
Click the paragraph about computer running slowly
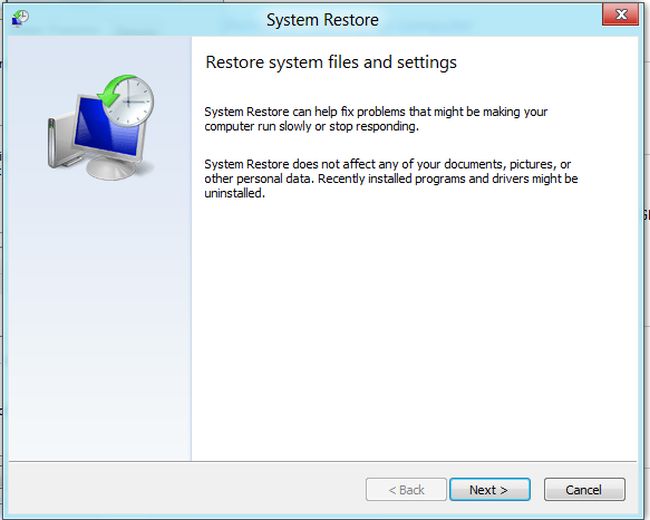[x=376, y=119]
